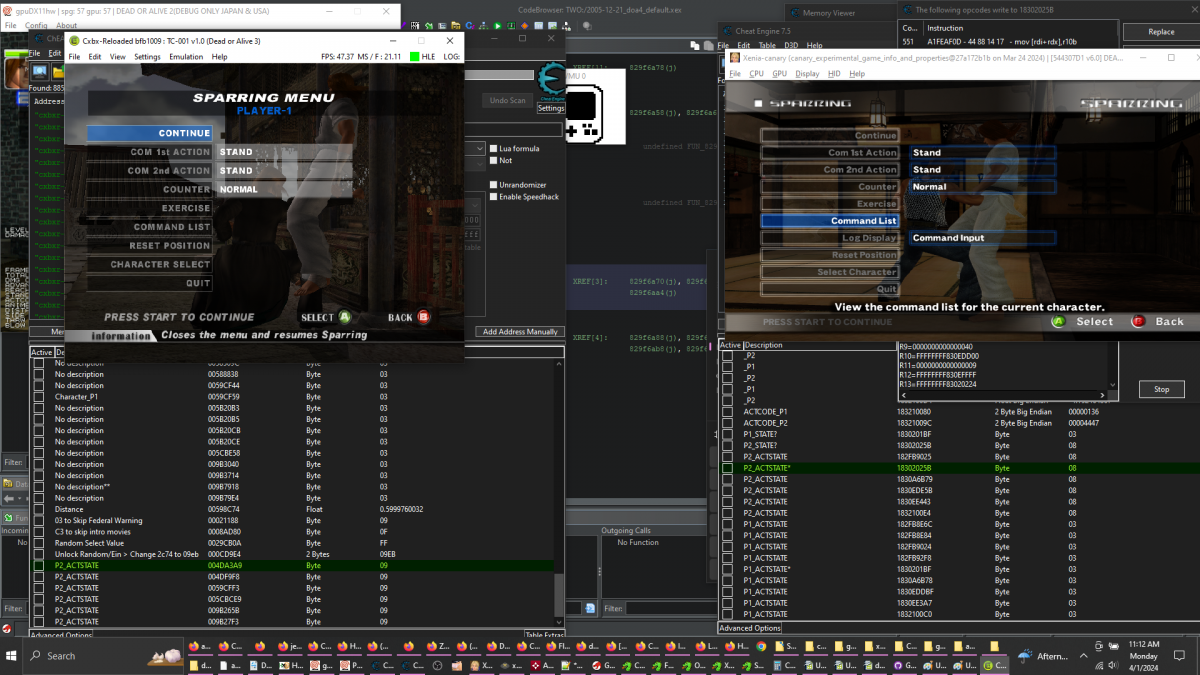Viewport: 1200px width, 675px height.
Task: Click the Distance value 0.5999760032
Action: pyautogui.click(x=401, y=509)
